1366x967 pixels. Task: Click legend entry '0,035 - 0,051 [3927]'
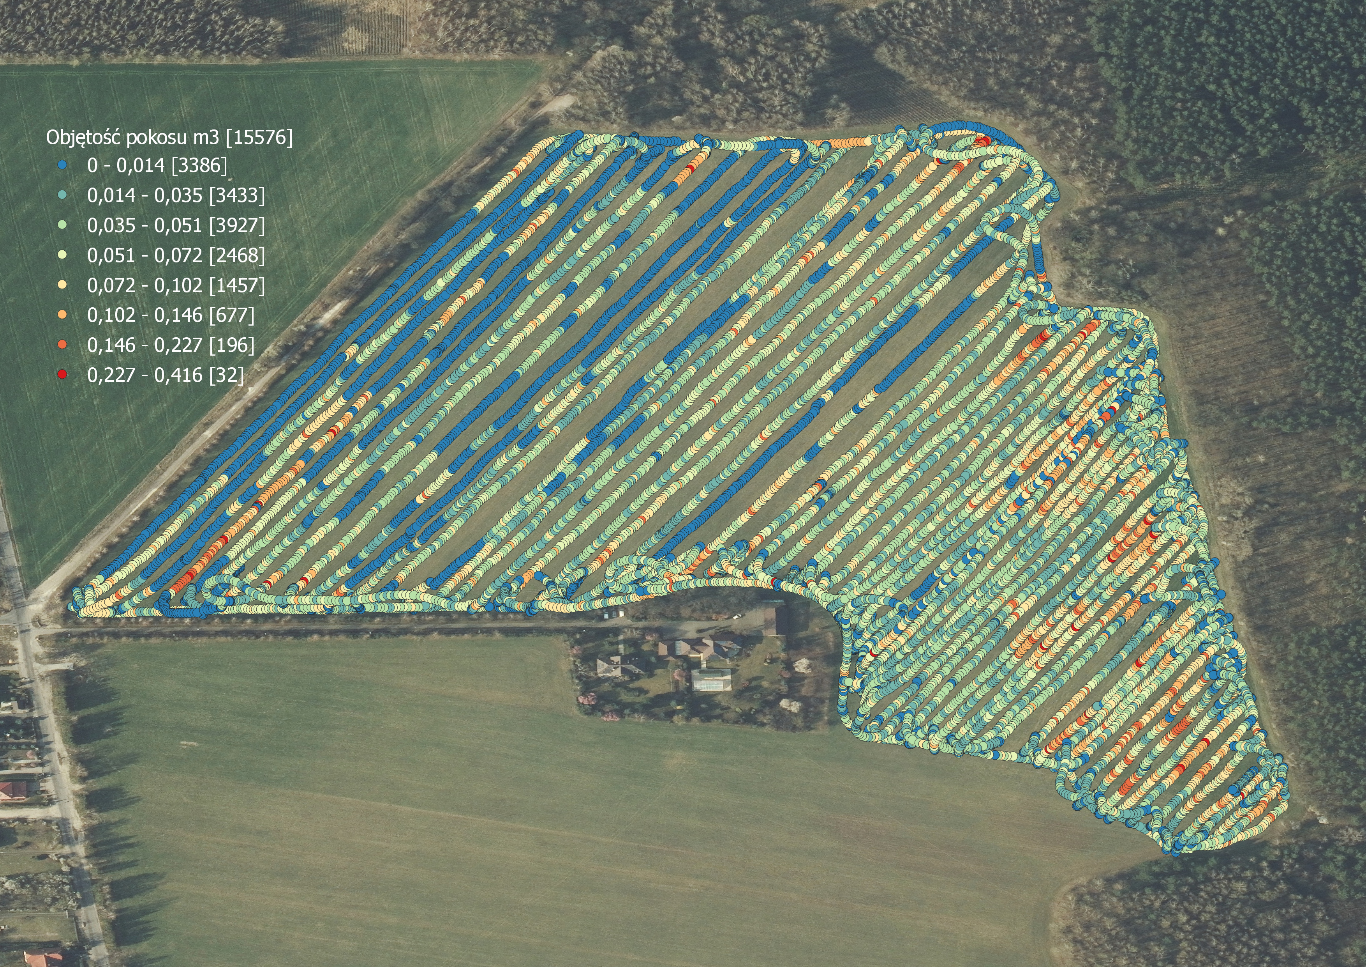click(176, 225)
